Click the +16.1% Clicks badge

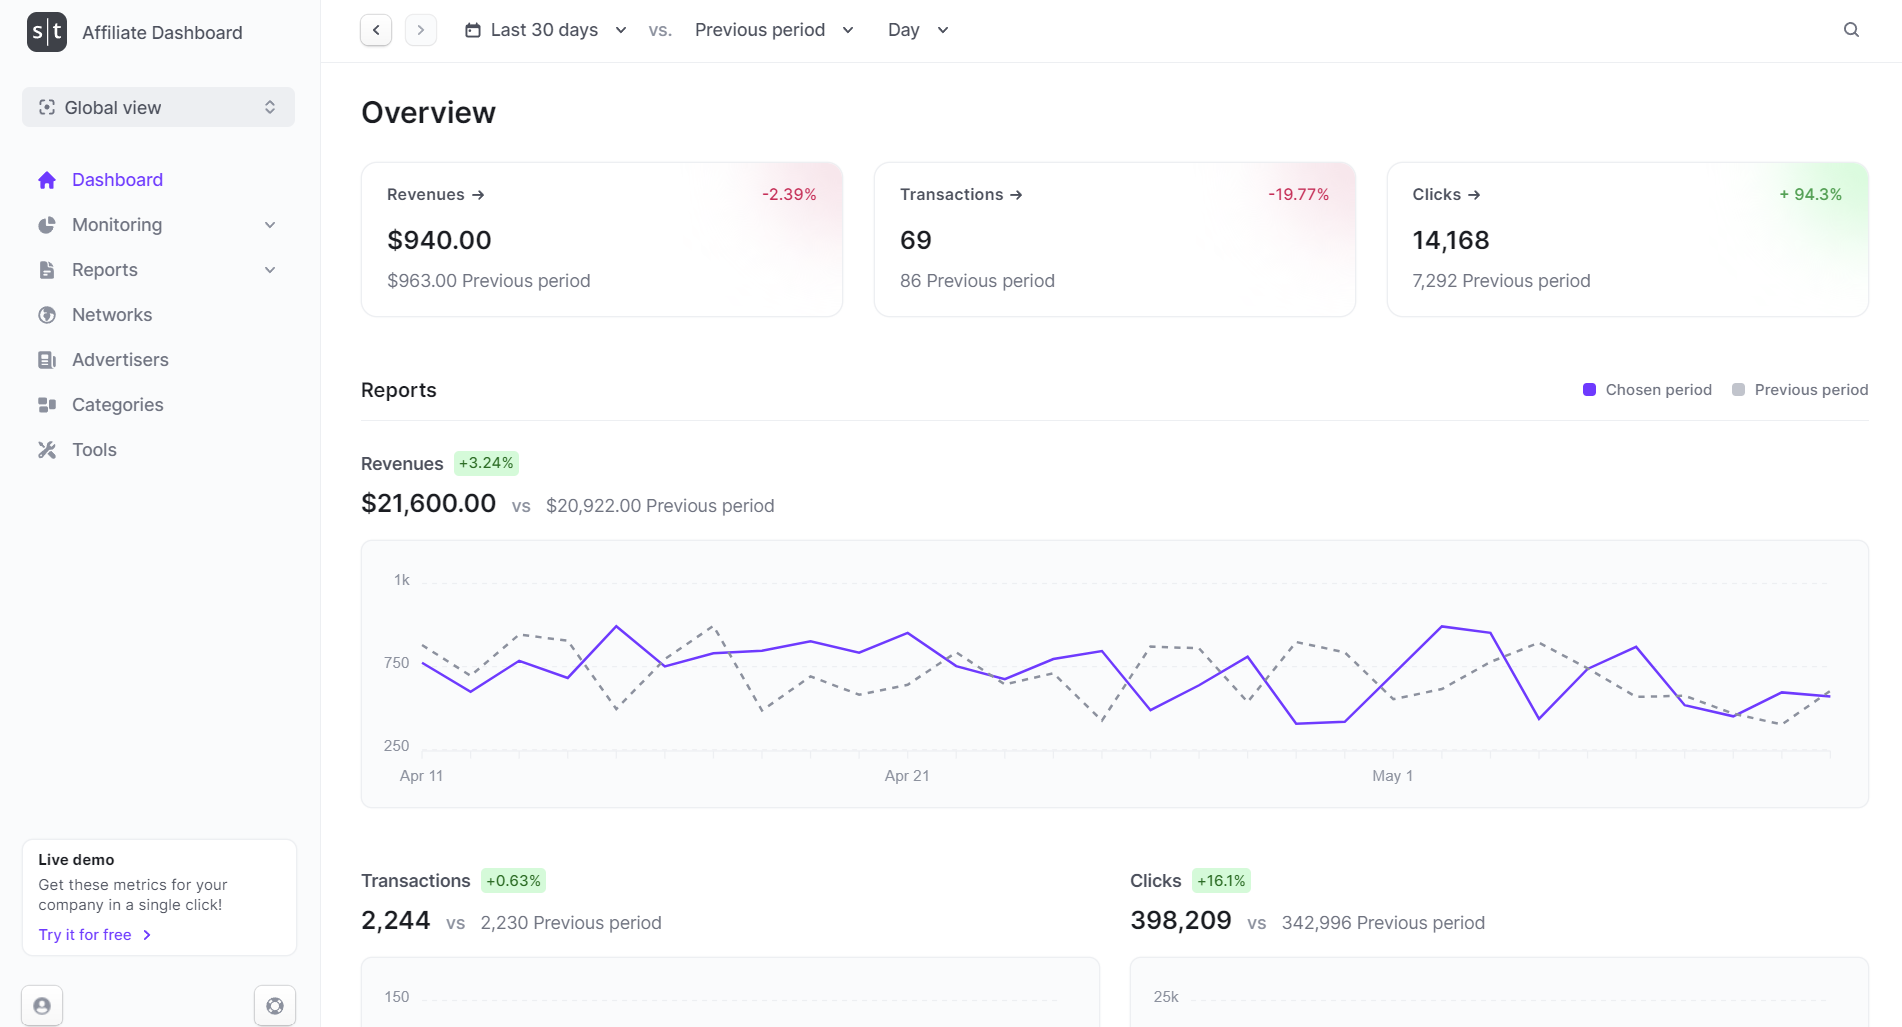[1221, 881]
